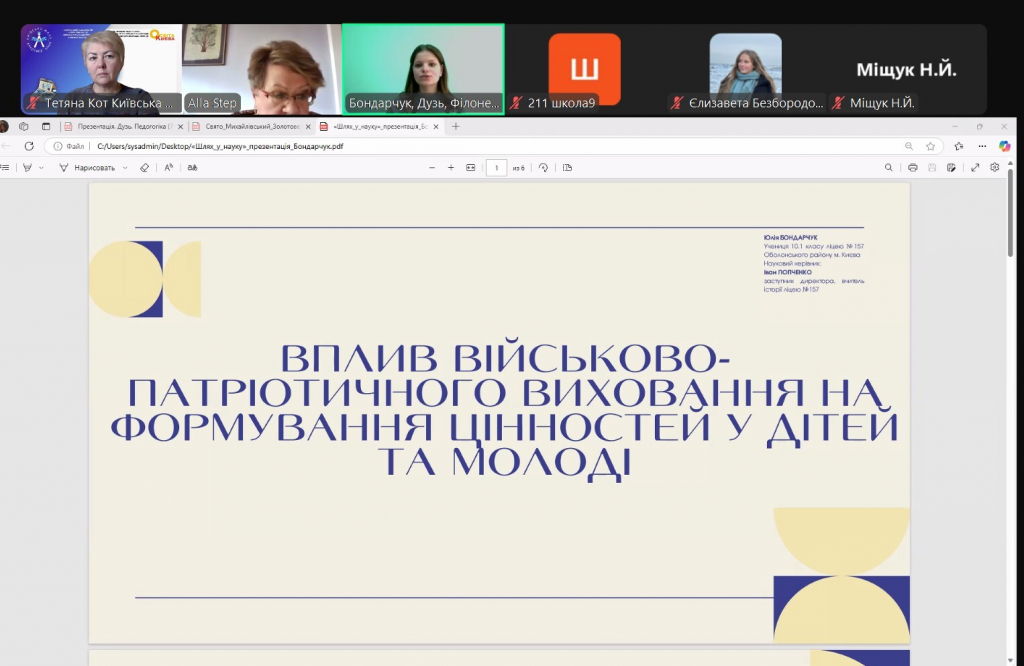This screenshot has height=666, width=1024.
Task: Print the PDF document
Action: [912, 168]
